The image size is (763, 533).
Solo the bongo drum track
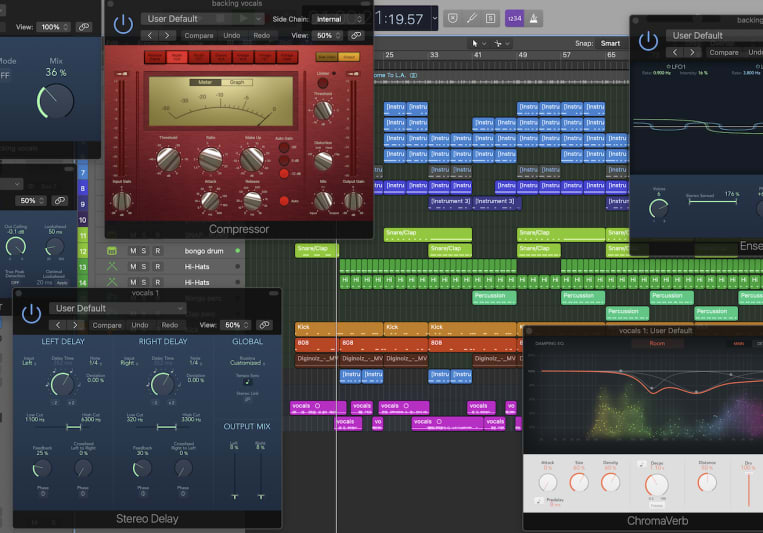tap(144, 251)
